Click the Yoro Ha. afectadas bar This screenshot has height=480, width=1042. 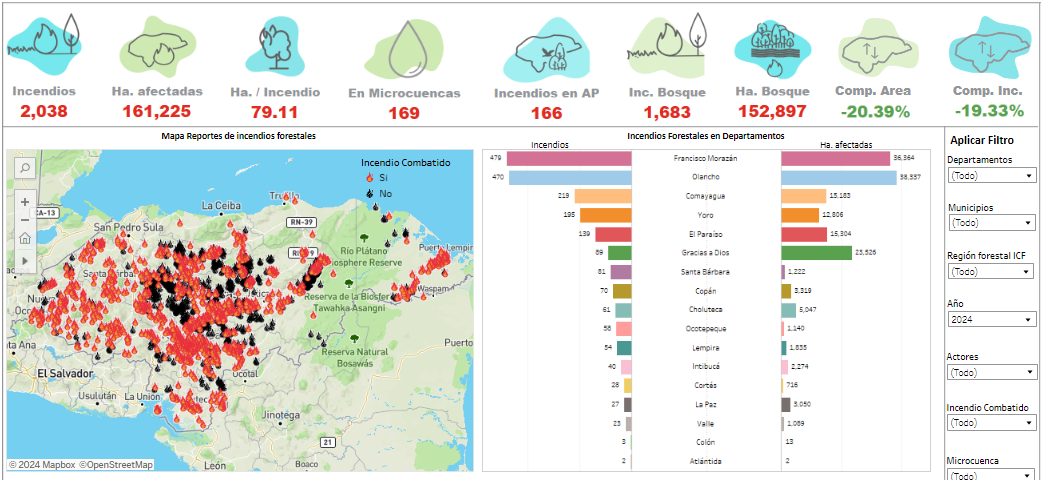[800, 215]
